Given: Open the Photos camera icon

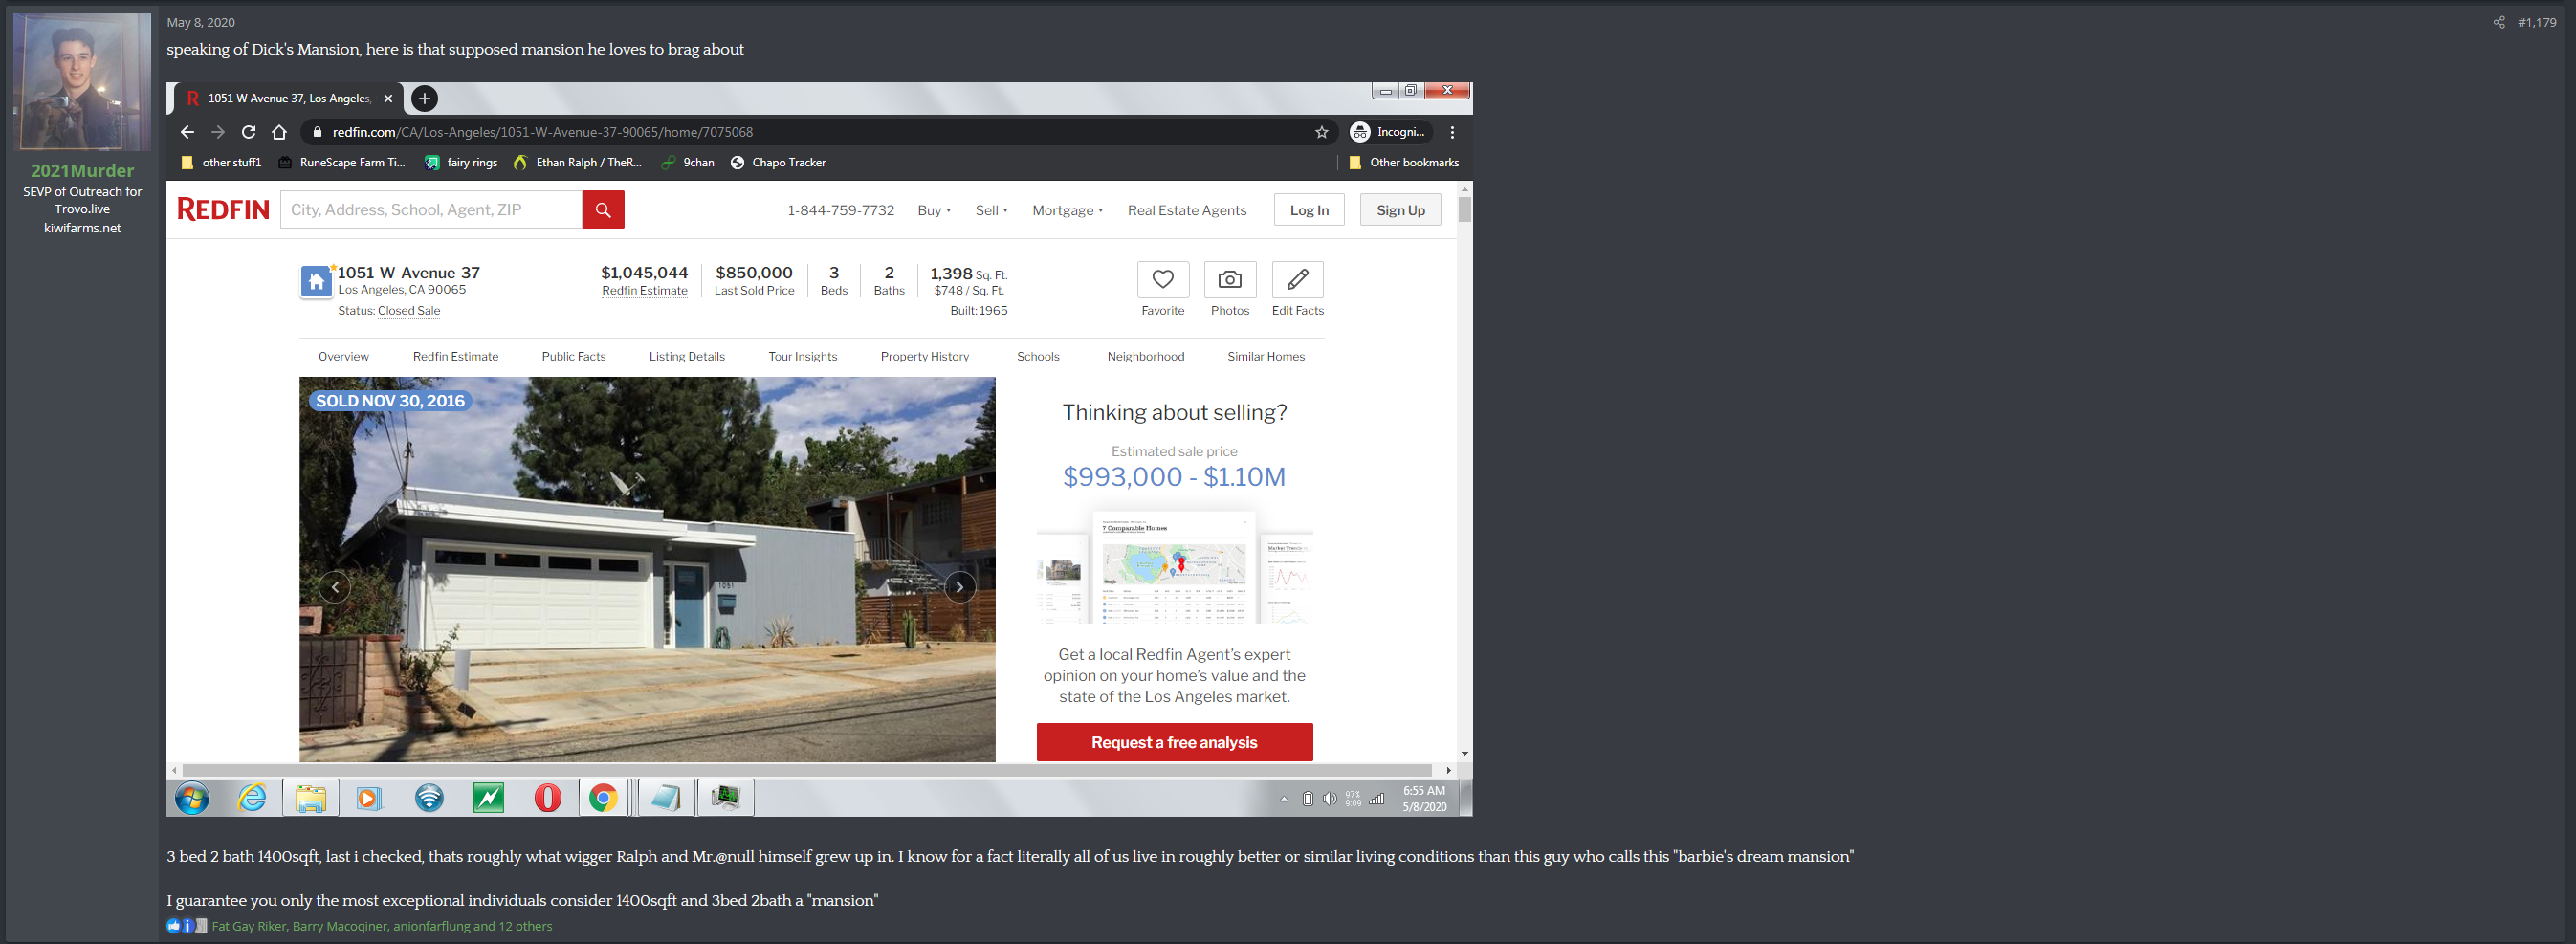Looking at the screenshot, I should [1229, 280].
